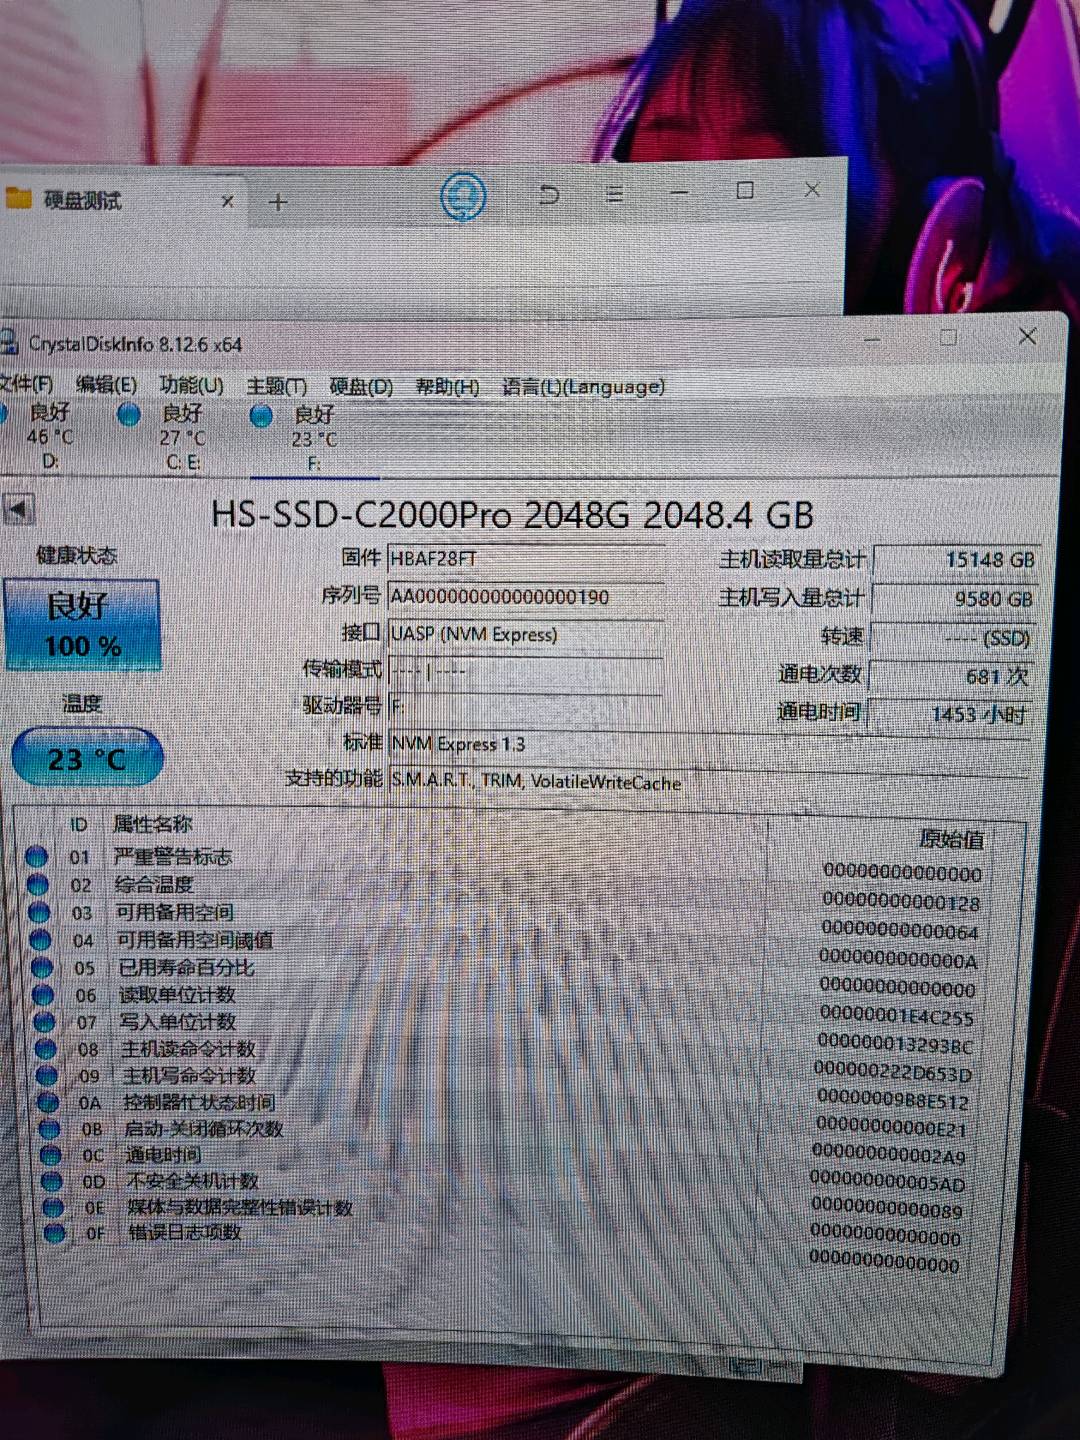1080x1440 pixels.
Task: Click the 属性名称 column header
Action: tap(152, 824)
